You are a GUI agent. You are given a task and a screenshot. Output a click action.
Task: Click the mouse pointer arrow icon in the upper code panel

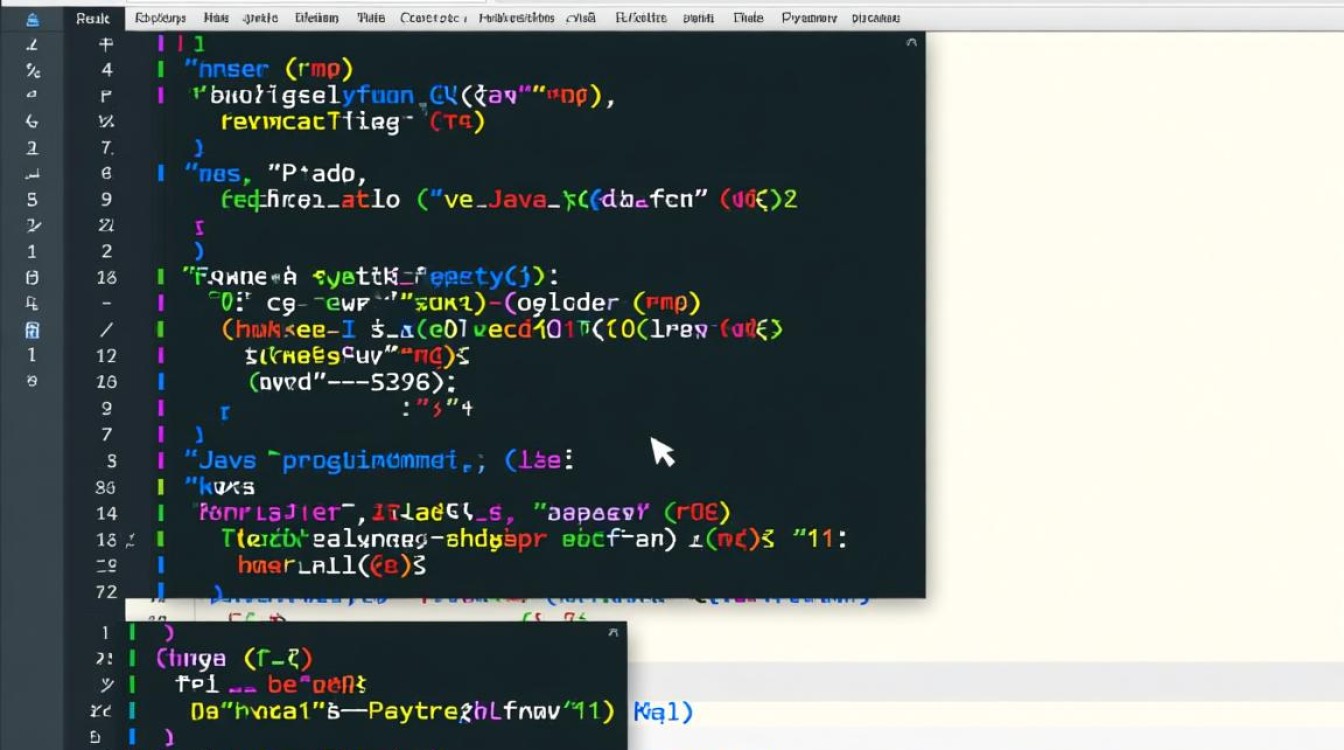pos(662,452)
